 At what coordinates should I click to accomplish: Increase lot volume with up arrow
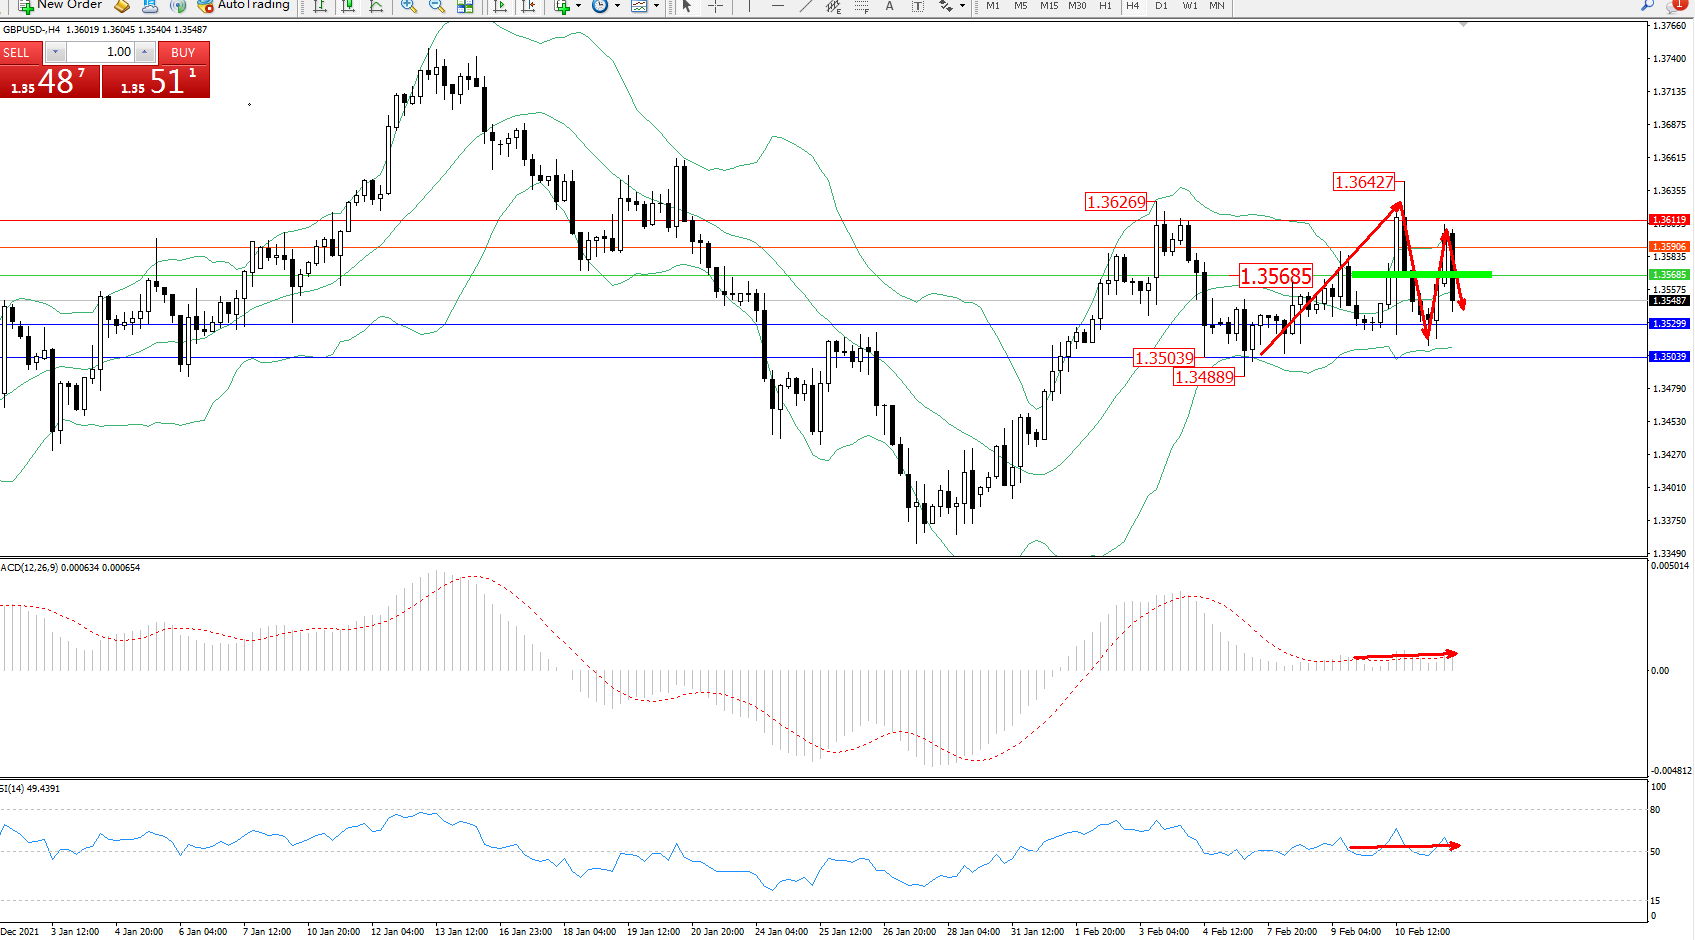click(145, 52)
